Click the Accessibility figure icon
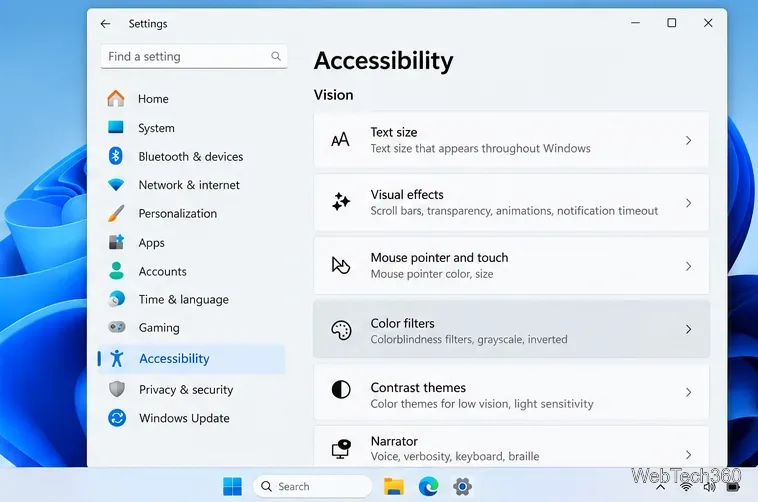Screen dimensions: 758x502 pyautogui.click(x=117, y=358)
